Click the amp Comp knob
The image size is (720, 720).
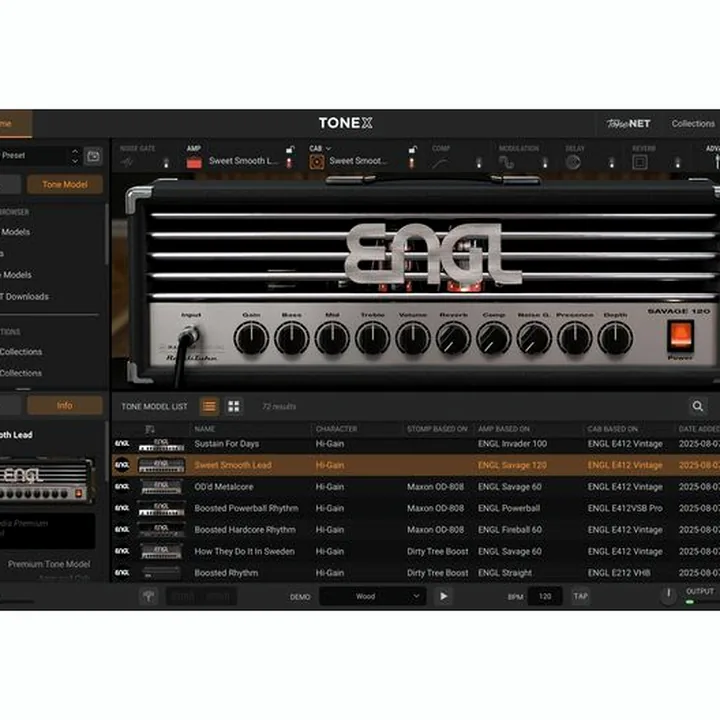(494, 338)
